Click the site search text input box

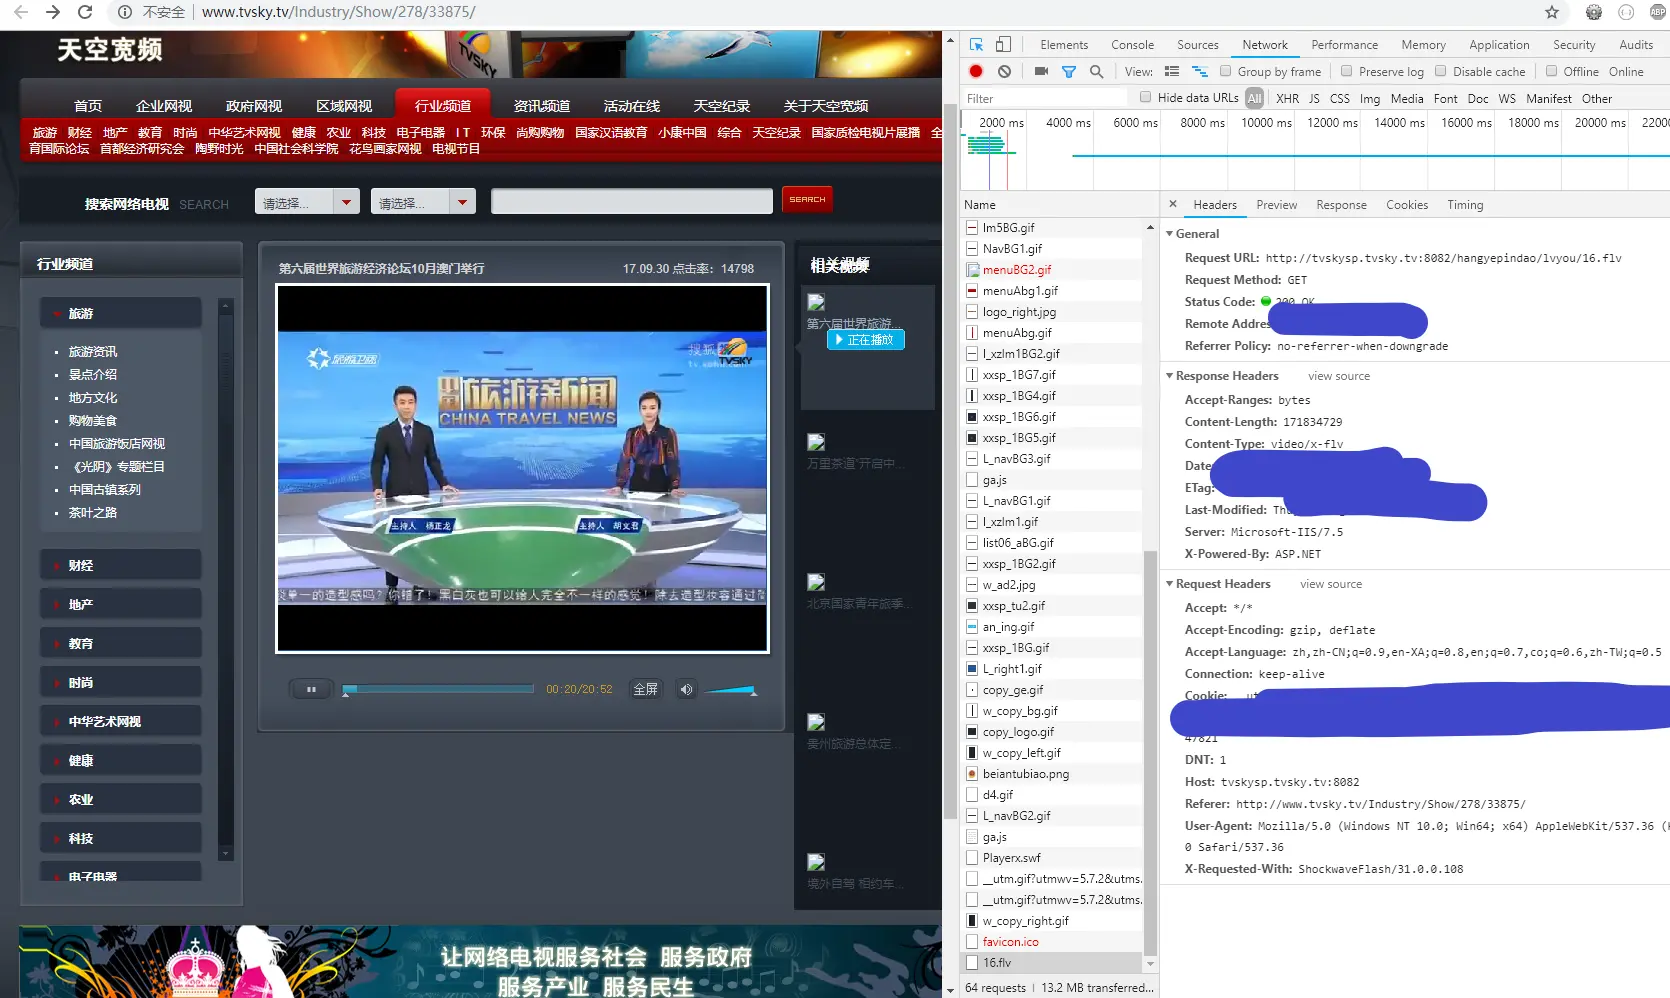[632, 201]
